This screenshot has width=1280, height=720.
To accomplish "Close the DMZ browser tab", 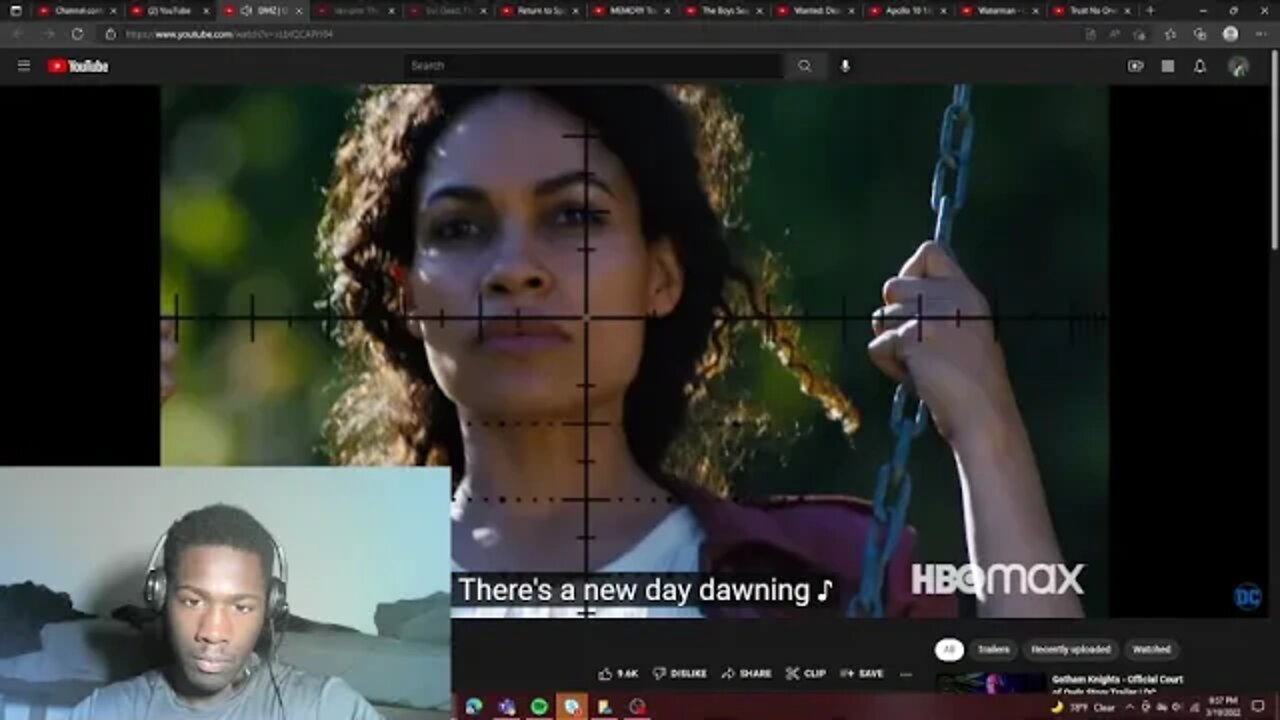I will (x=297, y=10).
